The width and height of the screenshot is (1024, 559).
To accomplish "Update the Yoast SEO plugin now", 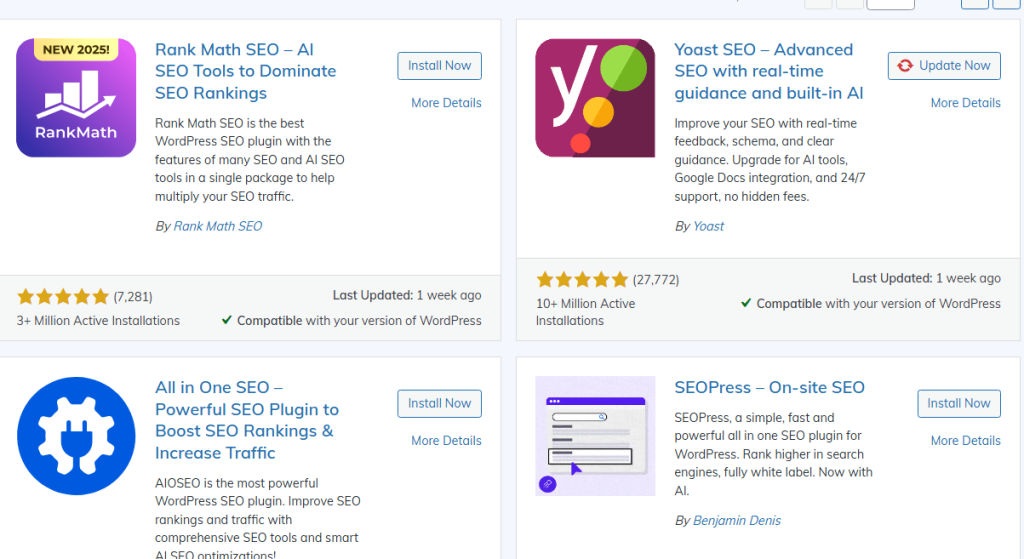I will (x=944, y=66).
